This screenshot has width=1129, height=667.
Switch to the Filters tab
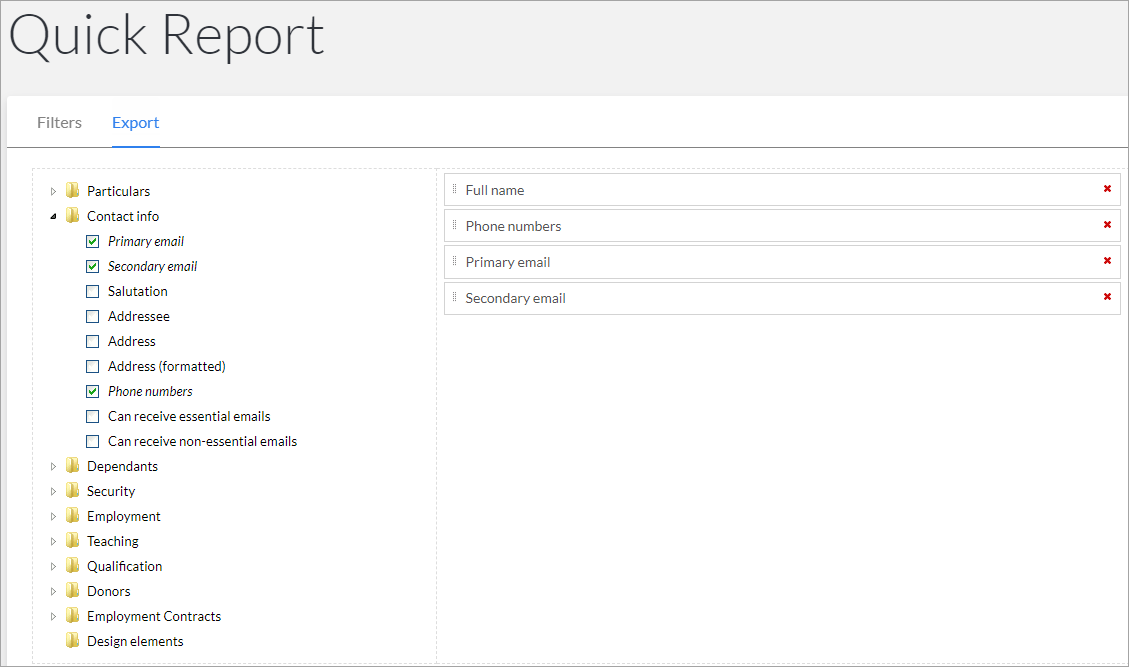tap(59, 122)
